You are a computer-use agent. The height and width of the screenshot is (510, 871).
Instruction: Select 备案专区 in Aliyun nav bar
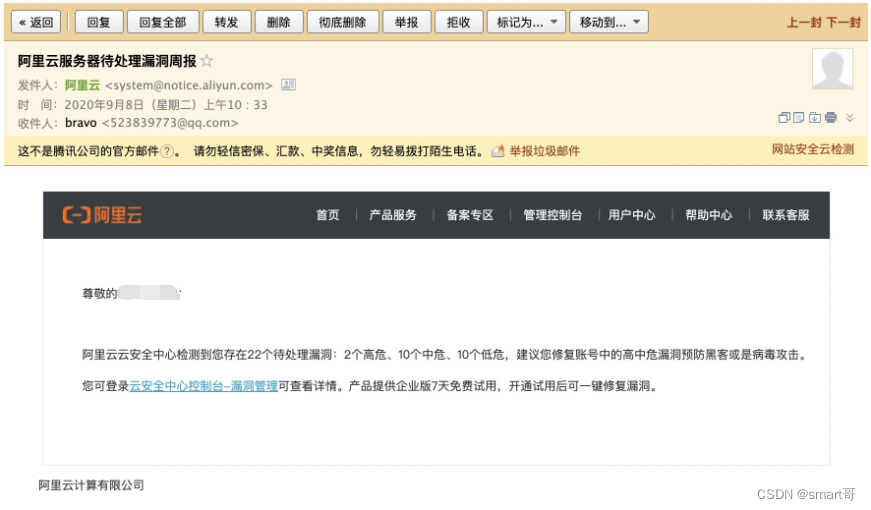click(470, 215)
